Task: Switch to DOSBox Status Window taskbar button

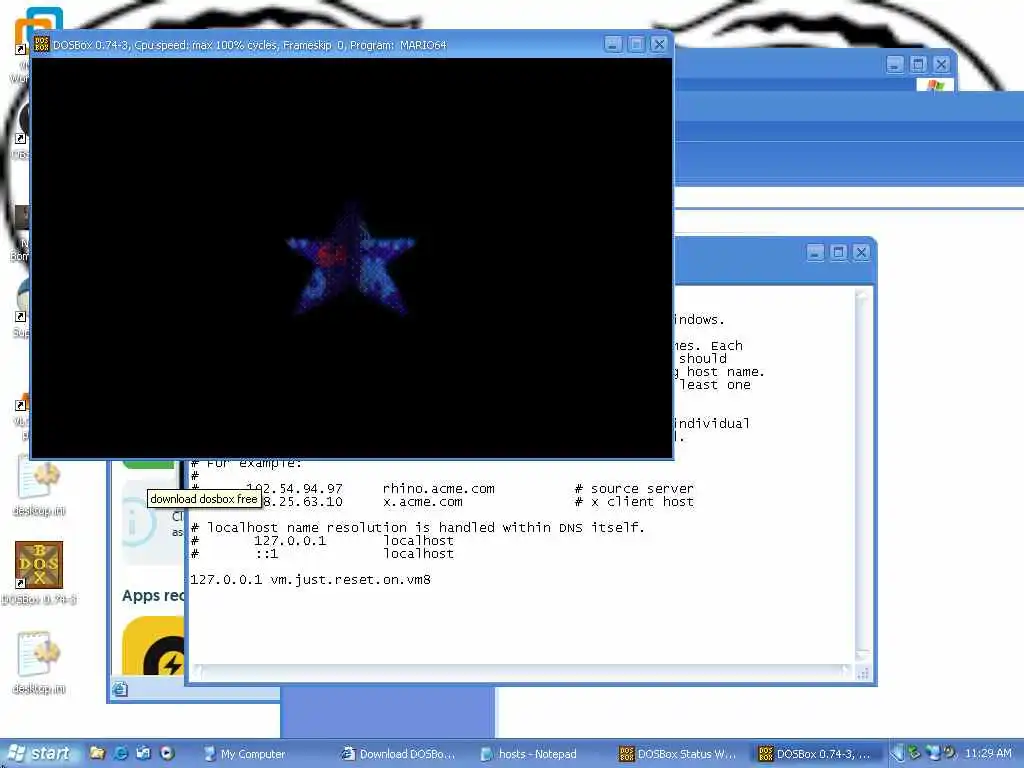Action: pos(678,754)
